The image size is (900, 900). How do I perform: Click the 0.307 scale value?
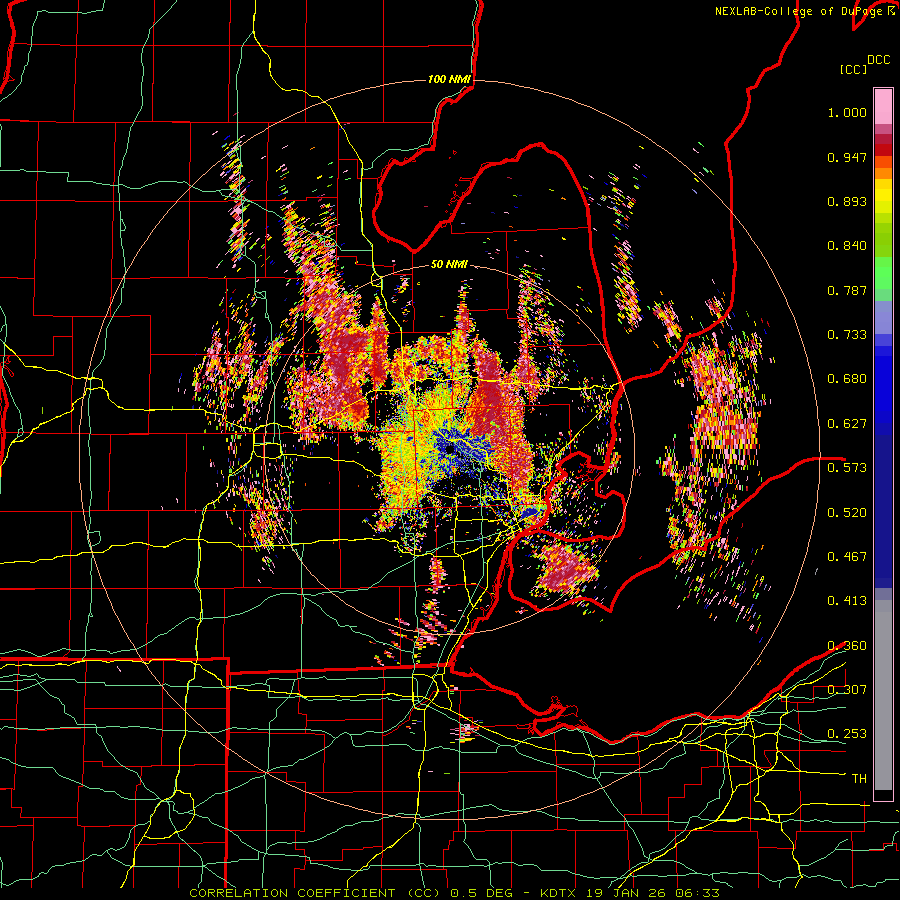[x=847, y=689]
